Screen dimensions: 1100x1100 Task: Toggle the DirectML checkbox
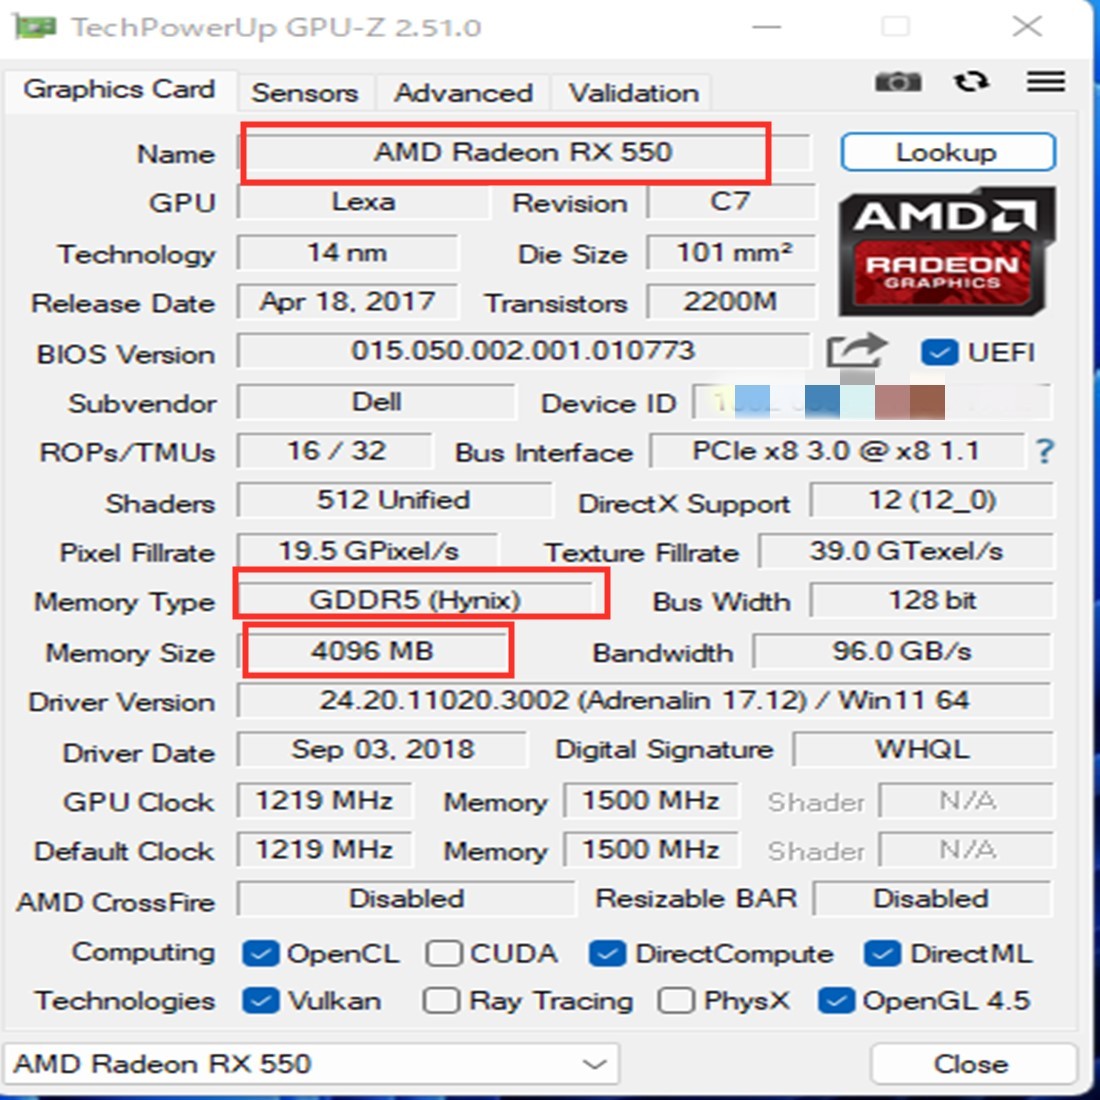pyautogui.click(x=883, y=954)
